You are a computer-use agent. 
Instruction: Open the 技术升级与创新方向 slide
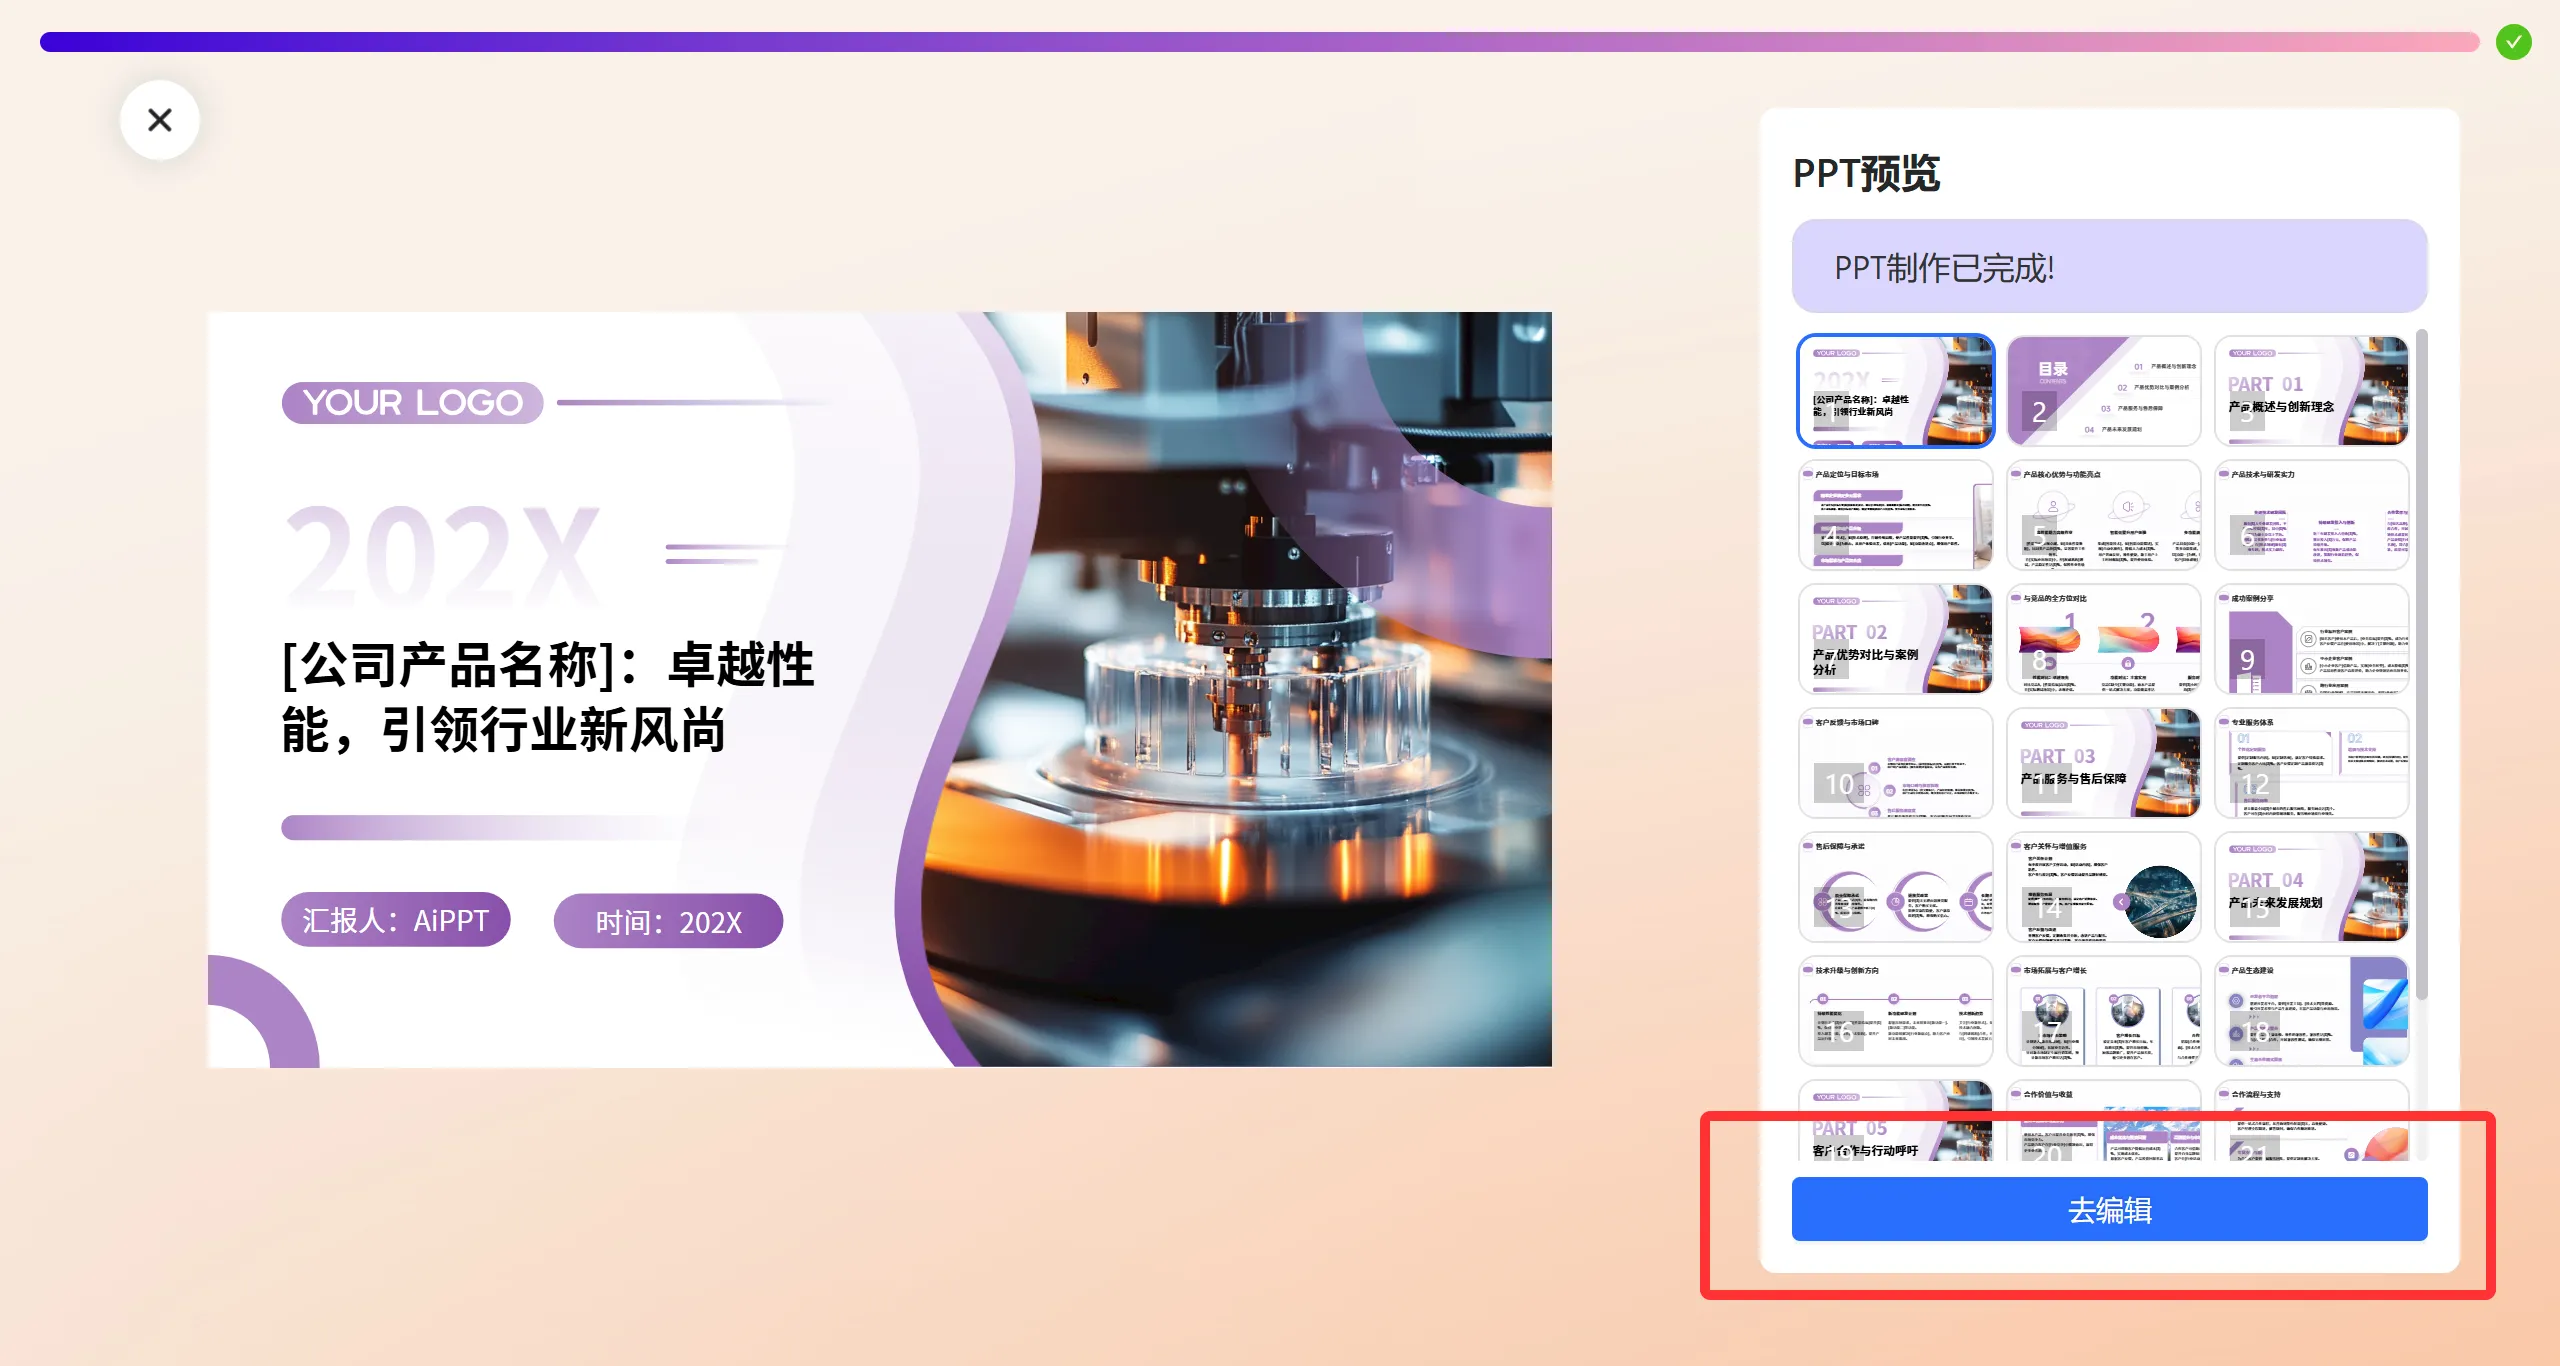[x=1896, y=1010]
